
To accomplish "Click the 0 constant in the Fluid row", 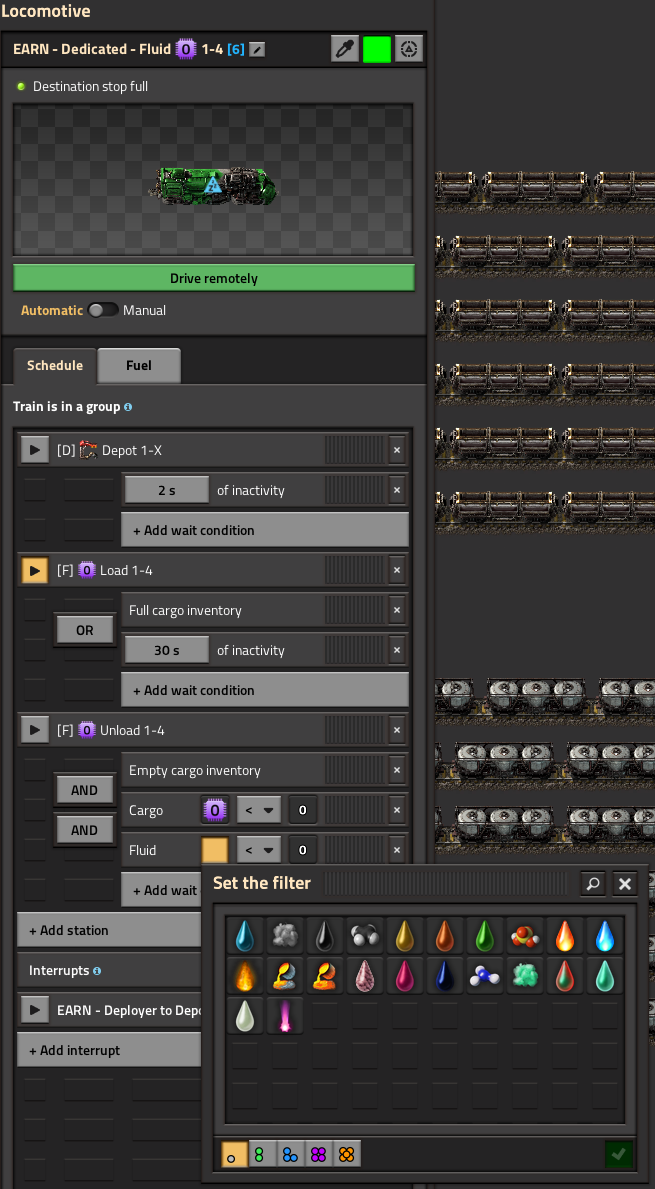I will 302,850.
